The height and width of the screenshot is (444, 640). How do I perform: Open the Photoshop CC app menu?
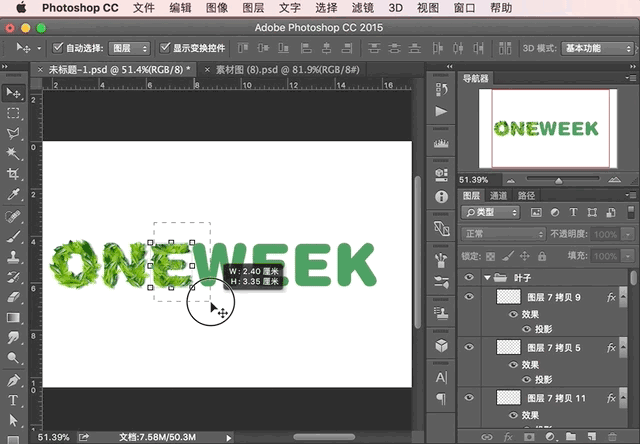pyautogui.click(x=80, y=8)
